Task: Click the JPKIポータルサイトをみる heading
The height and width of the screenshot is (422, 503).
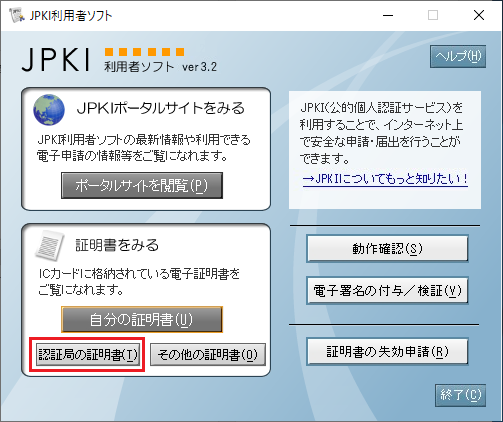Action: (x=161, y=108)
